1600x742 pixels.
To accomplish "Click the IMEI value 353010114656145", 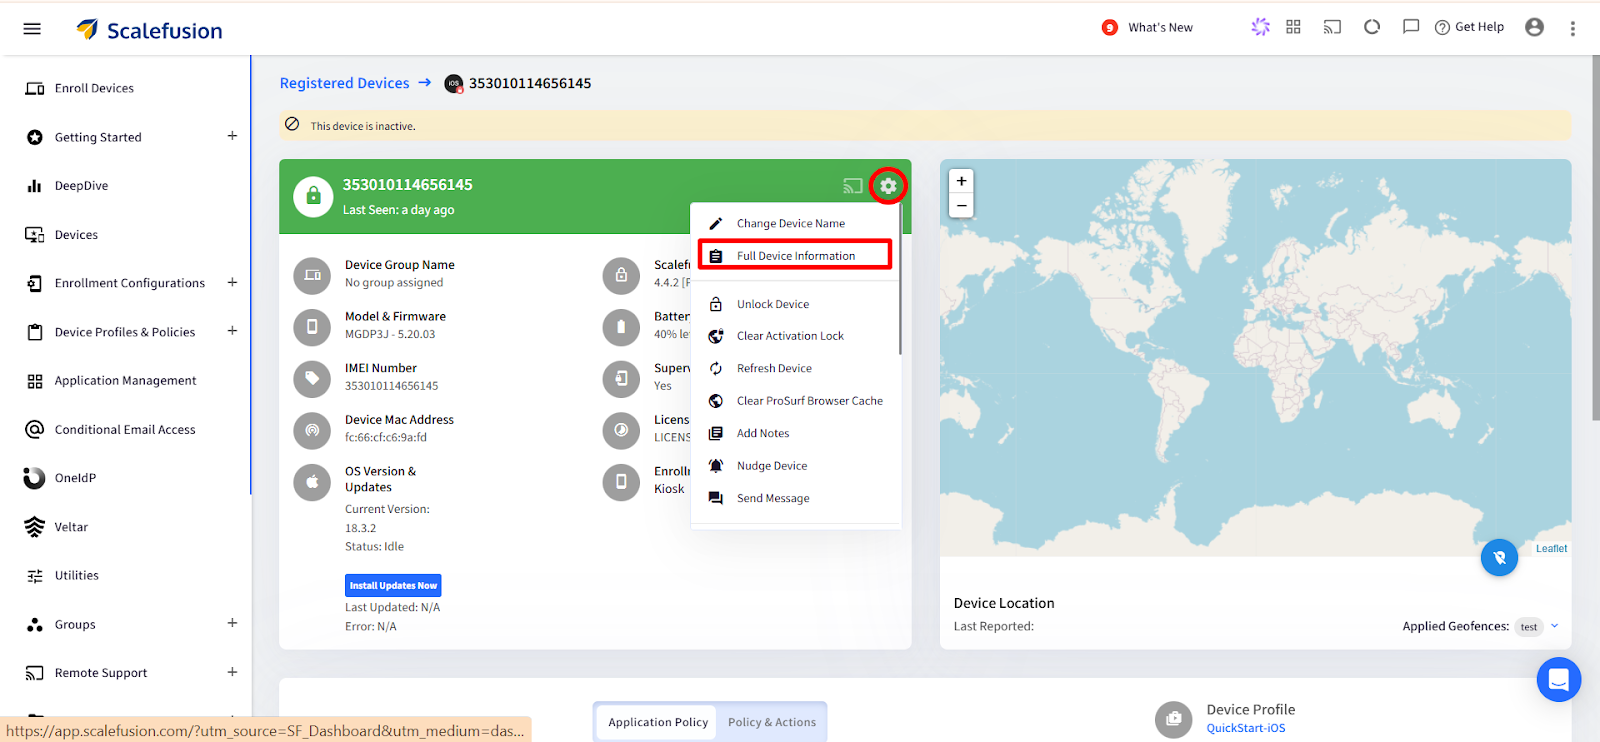I will coord(392,386).
